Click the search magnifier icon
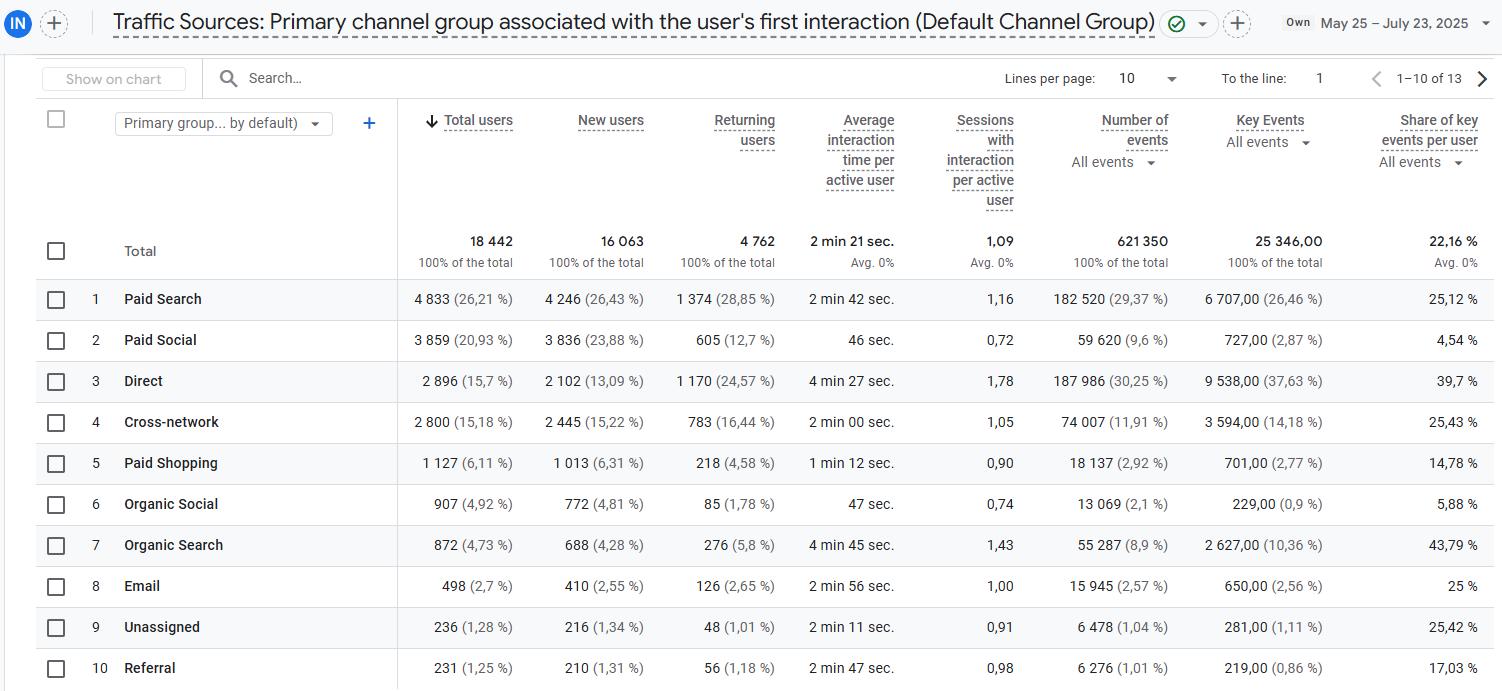This screenshot has width=1502, height=691. pos(229,79)
